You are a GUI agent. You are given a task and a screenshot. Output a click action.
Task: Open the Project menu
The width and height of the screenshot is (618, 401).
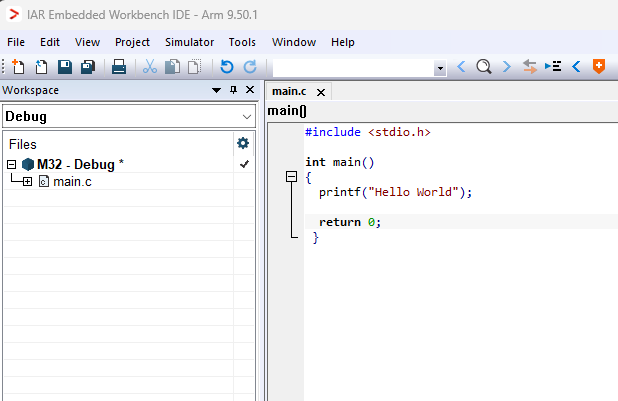pos(132,42)
